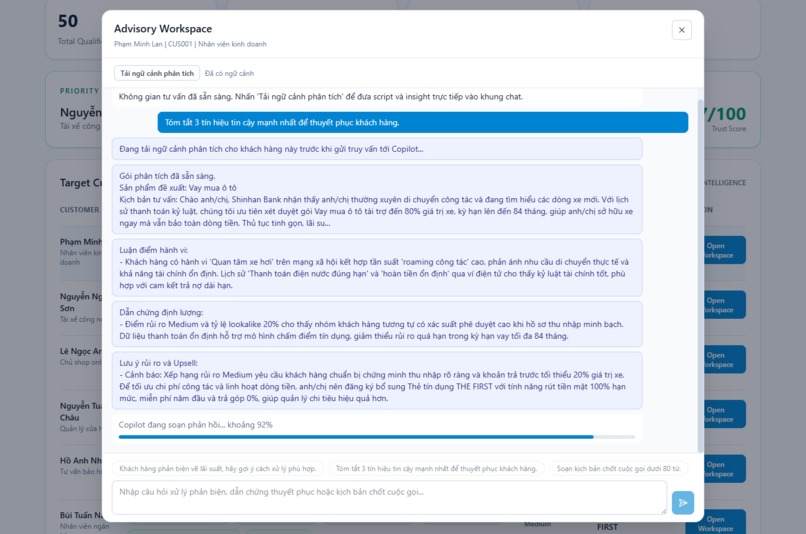Click the CUSTOMER column header in background
This screenshot has height=534, width=806.
(x=80, y=210)
